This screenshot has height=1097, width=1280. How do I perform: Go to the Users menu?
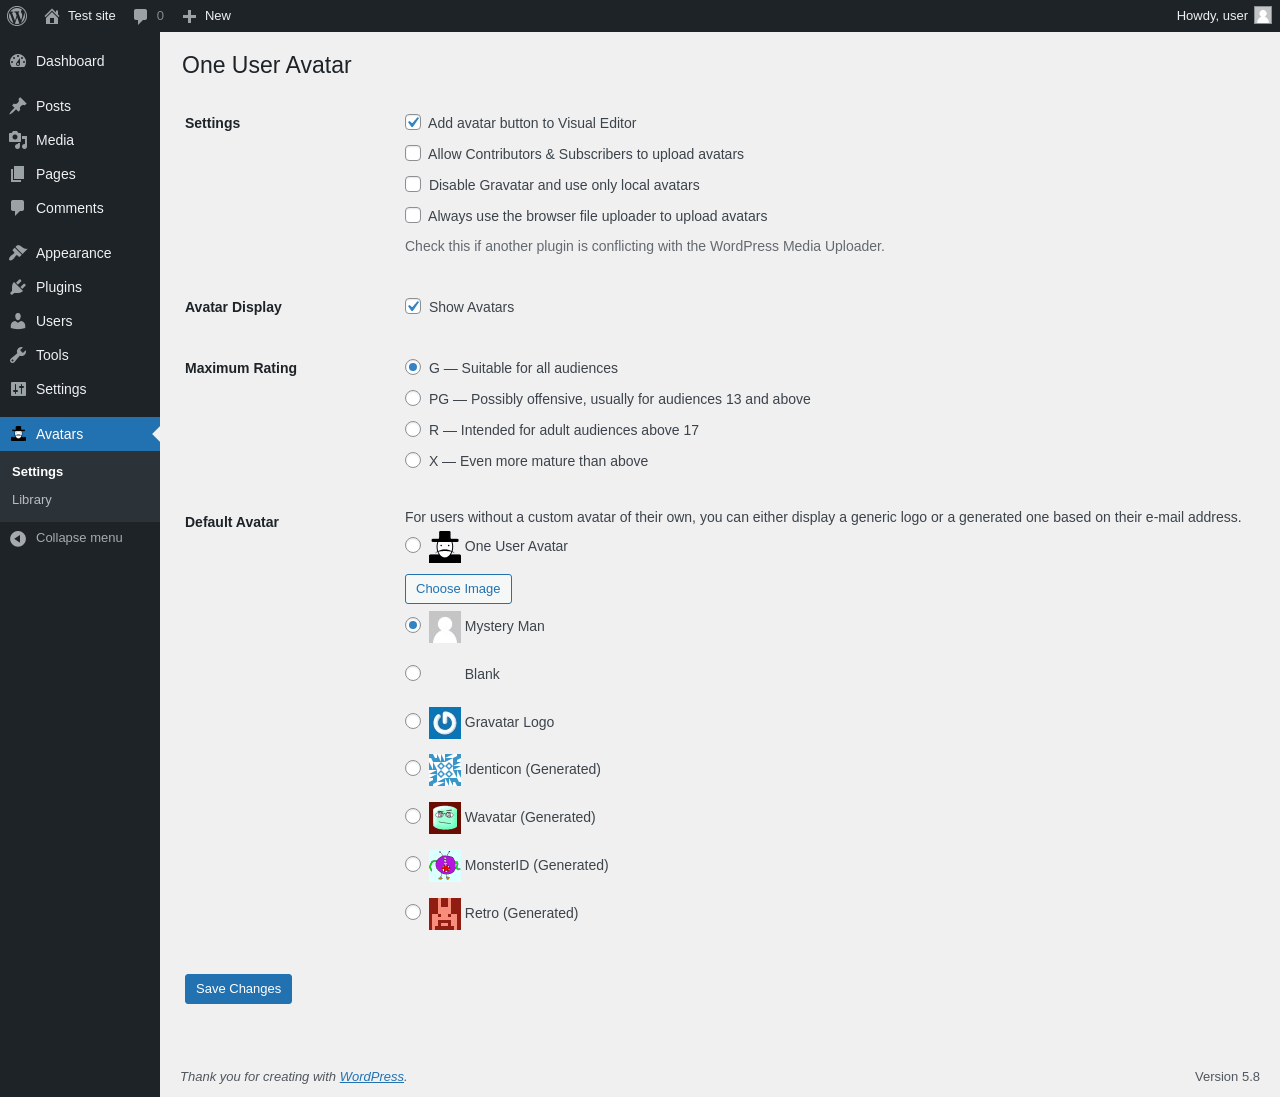click(x=54, y=321)
